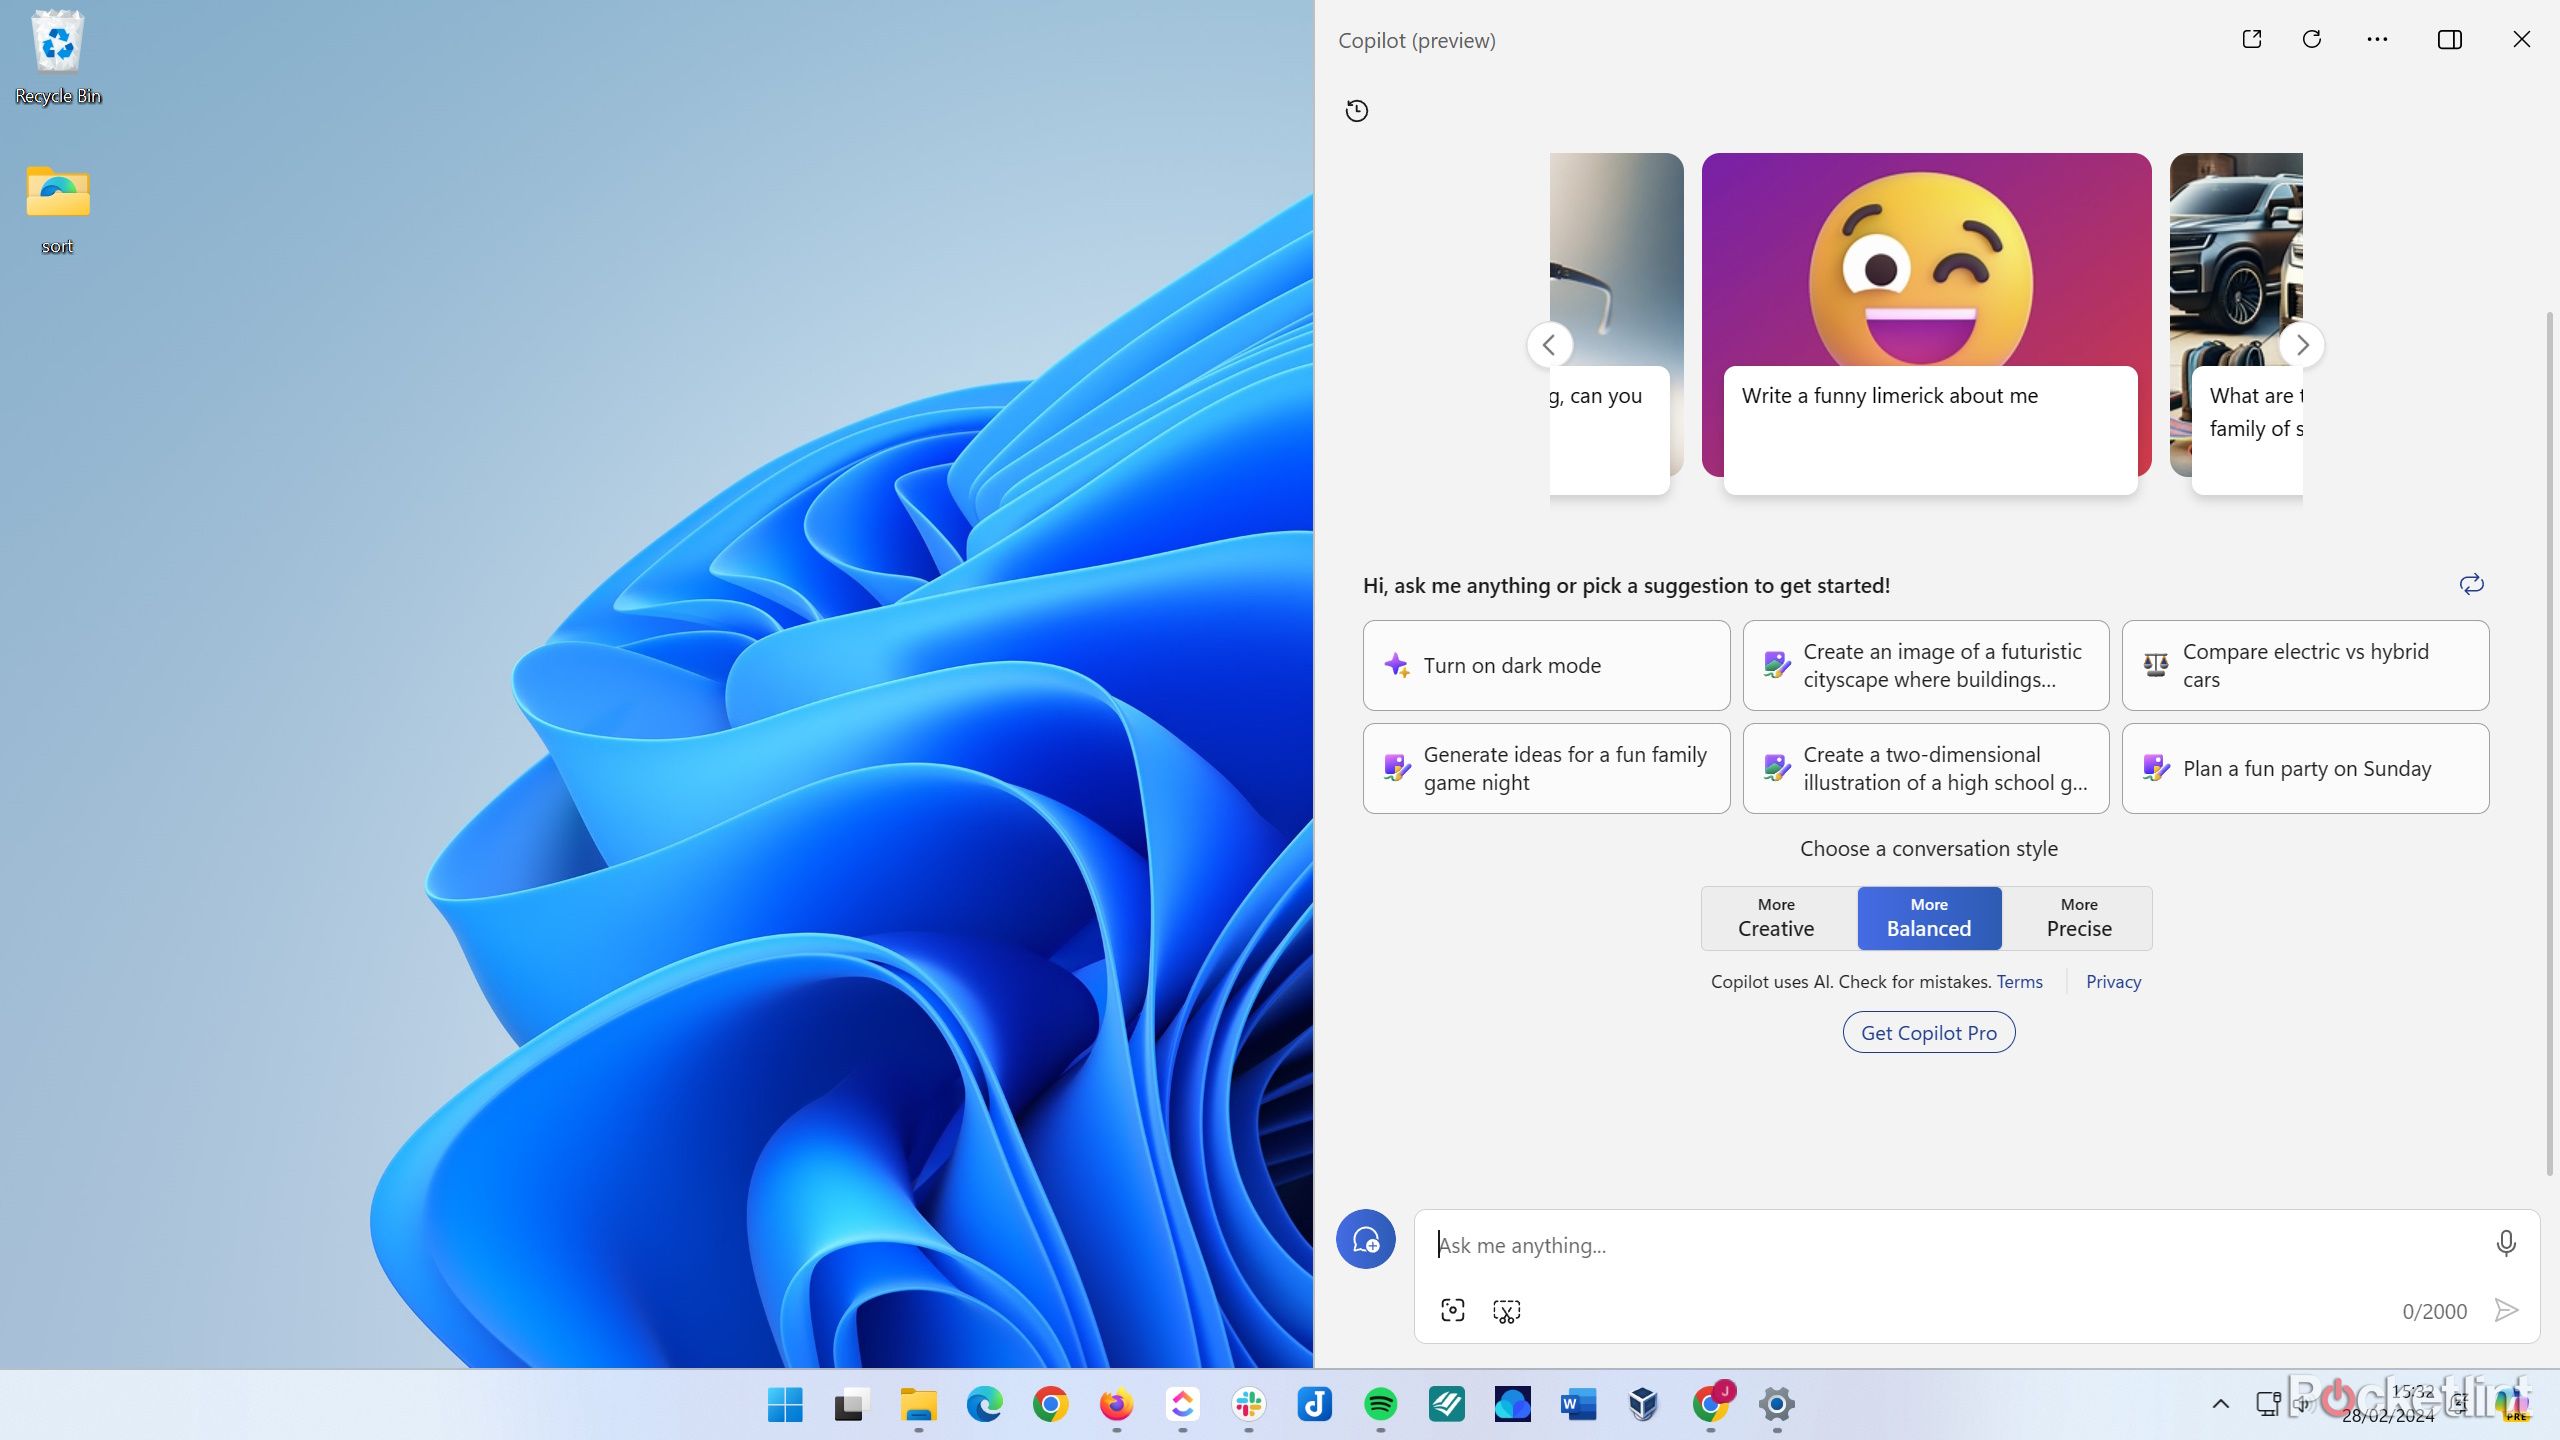Open the display cast tray icon
The height and width of the screenshot is (1440, 2560).
tap(2268, 1403)
